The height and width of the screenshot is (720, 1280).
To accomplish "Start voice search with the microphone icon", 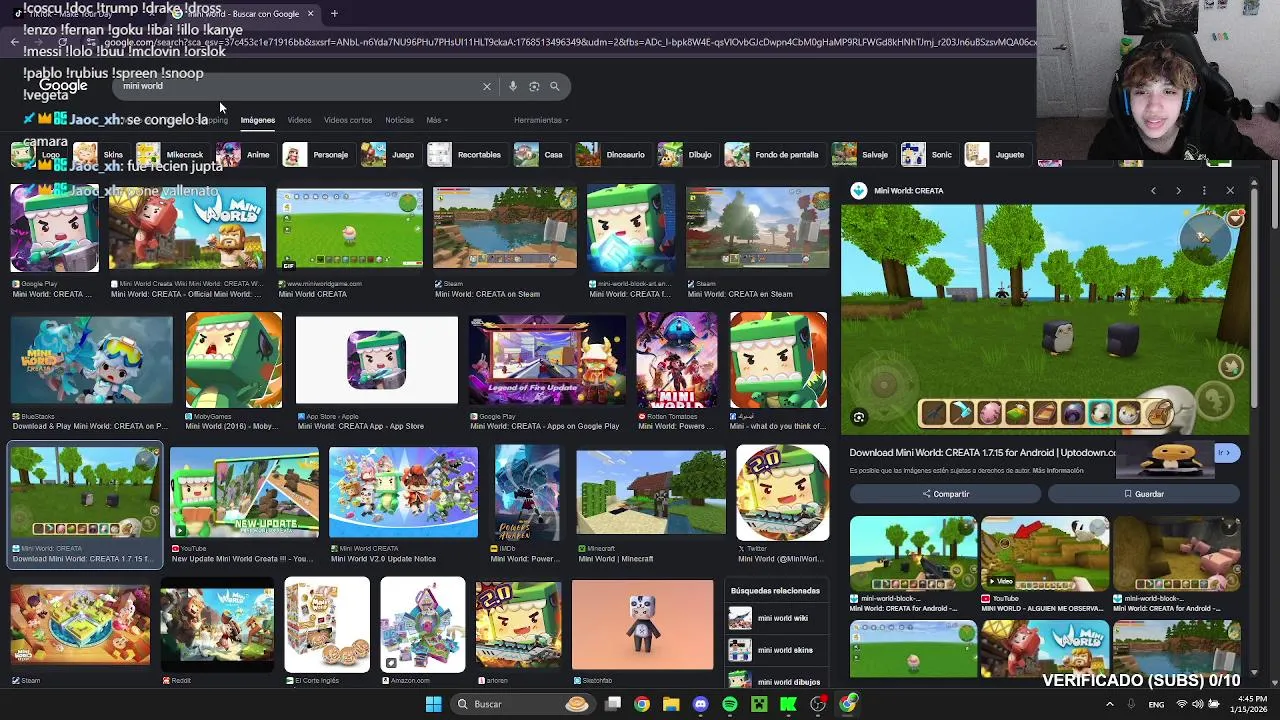I will (x=513, y=86).
